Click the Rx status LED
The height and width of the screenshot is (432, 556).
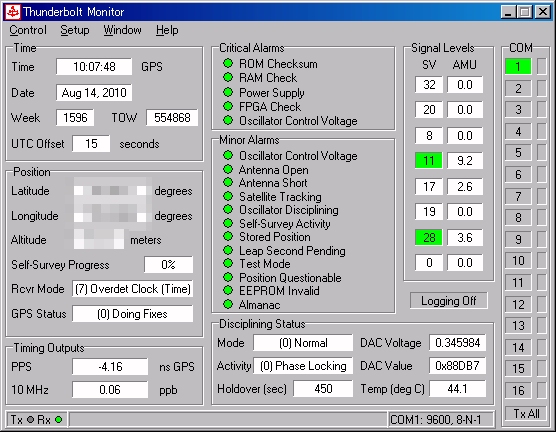59,420
